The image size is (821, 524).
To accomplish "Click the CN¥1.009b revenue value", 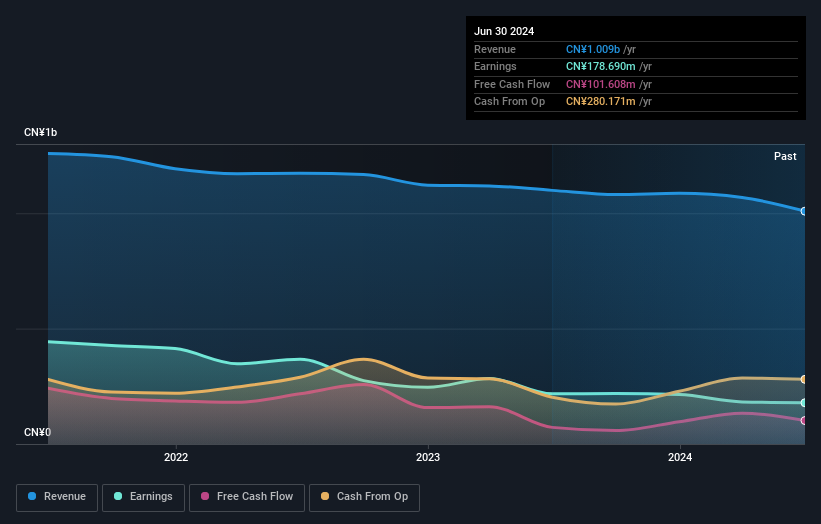I will 593,49.
